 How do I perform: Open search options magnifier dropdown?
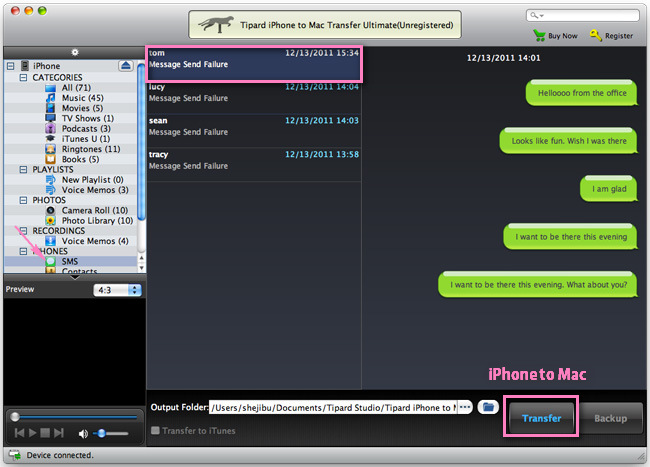537,15
